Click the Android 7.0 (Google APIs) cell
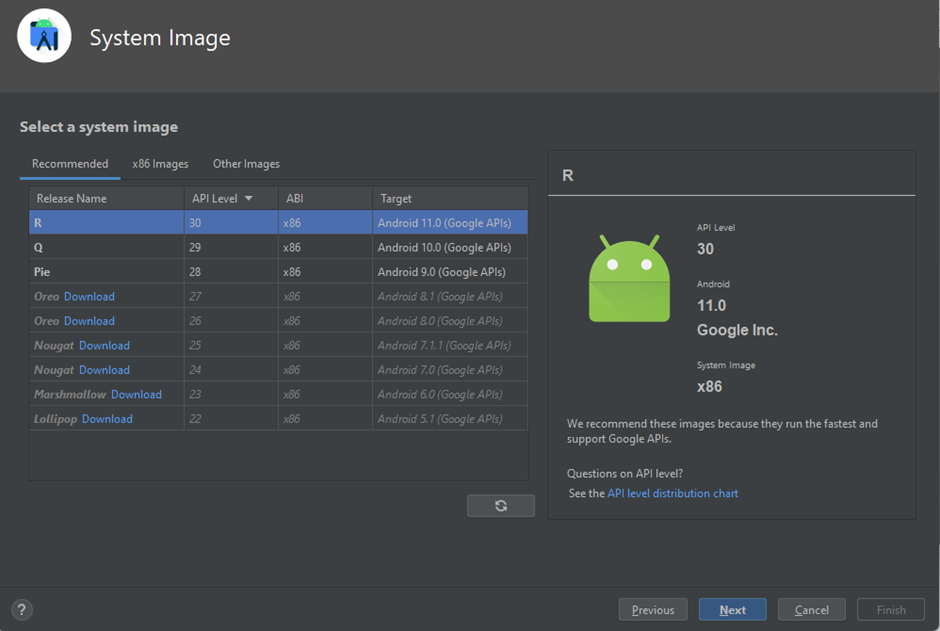Viewport: 940px width, 631px height. pyautogui.click(x=450, y=370)
